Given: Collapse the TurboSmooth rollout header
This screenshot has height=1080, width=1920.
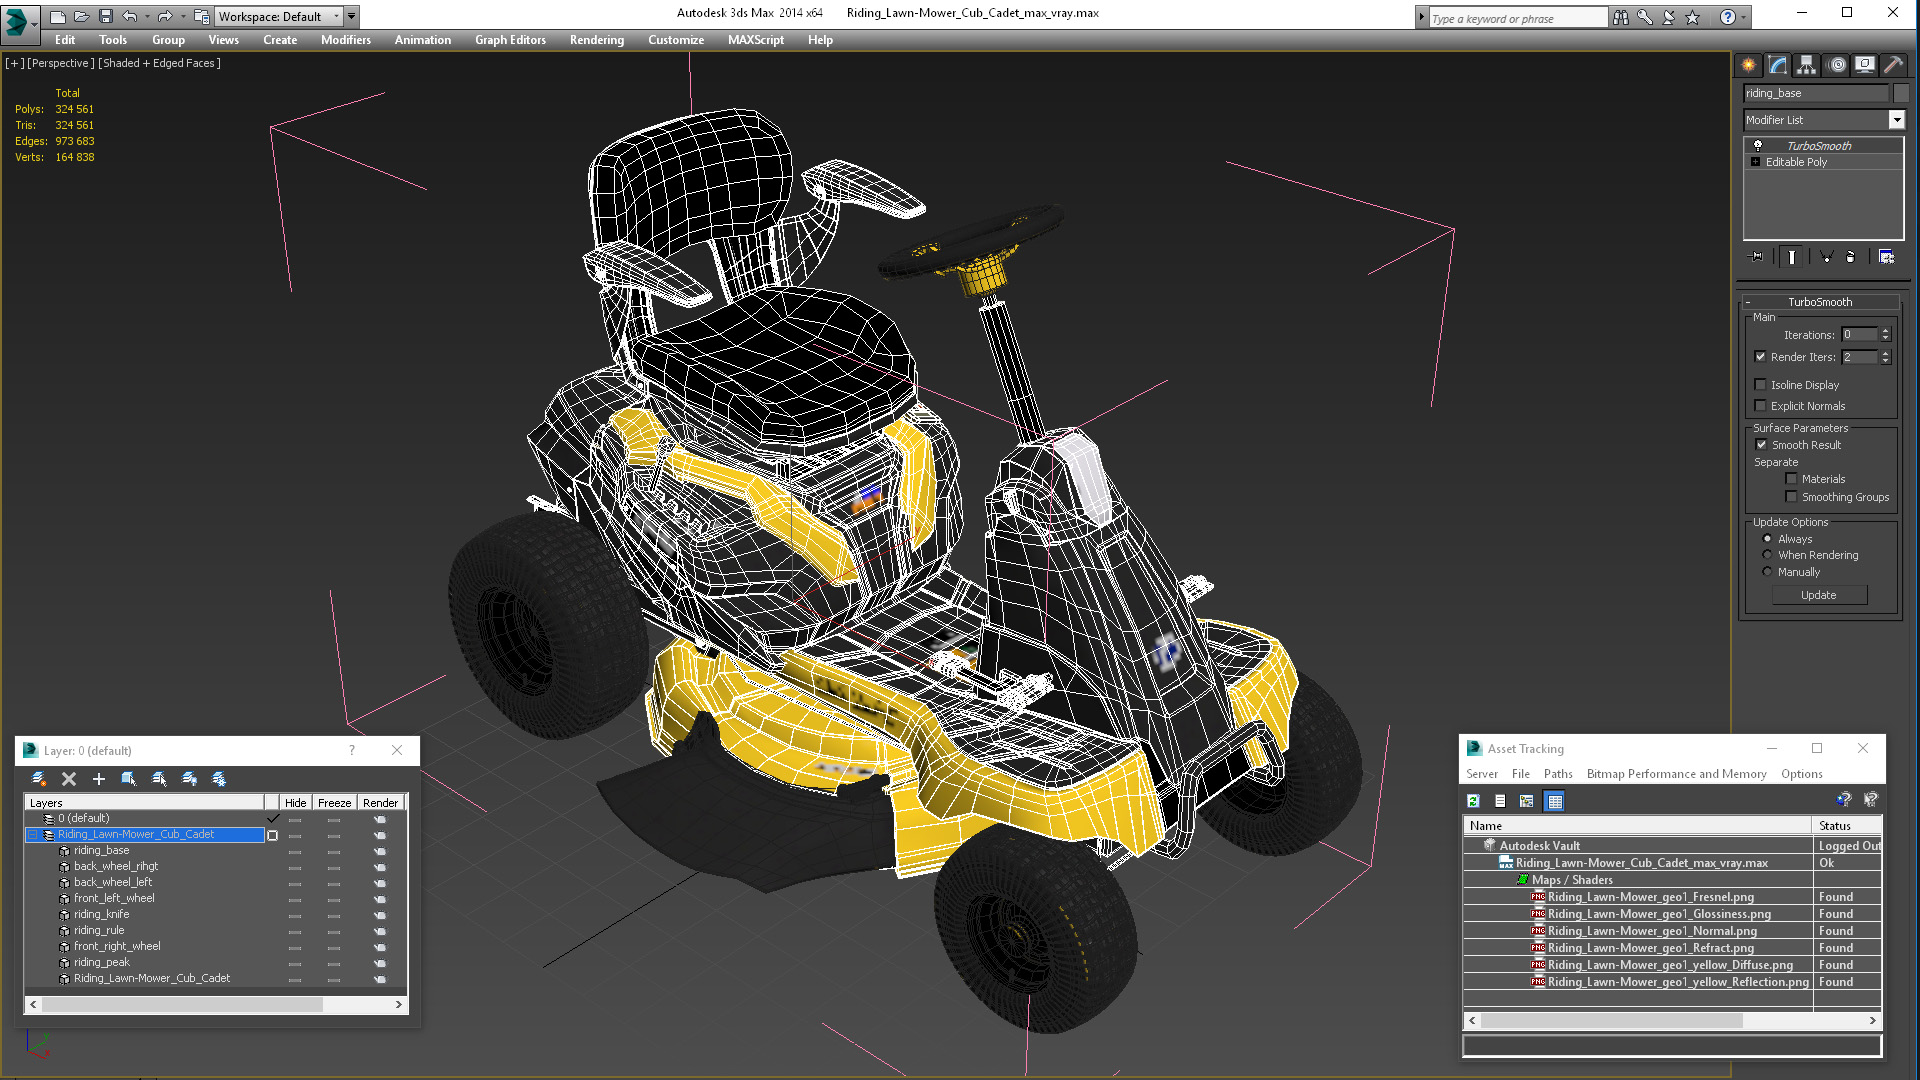Looking at the screenshot, I should click(1819, 302).
